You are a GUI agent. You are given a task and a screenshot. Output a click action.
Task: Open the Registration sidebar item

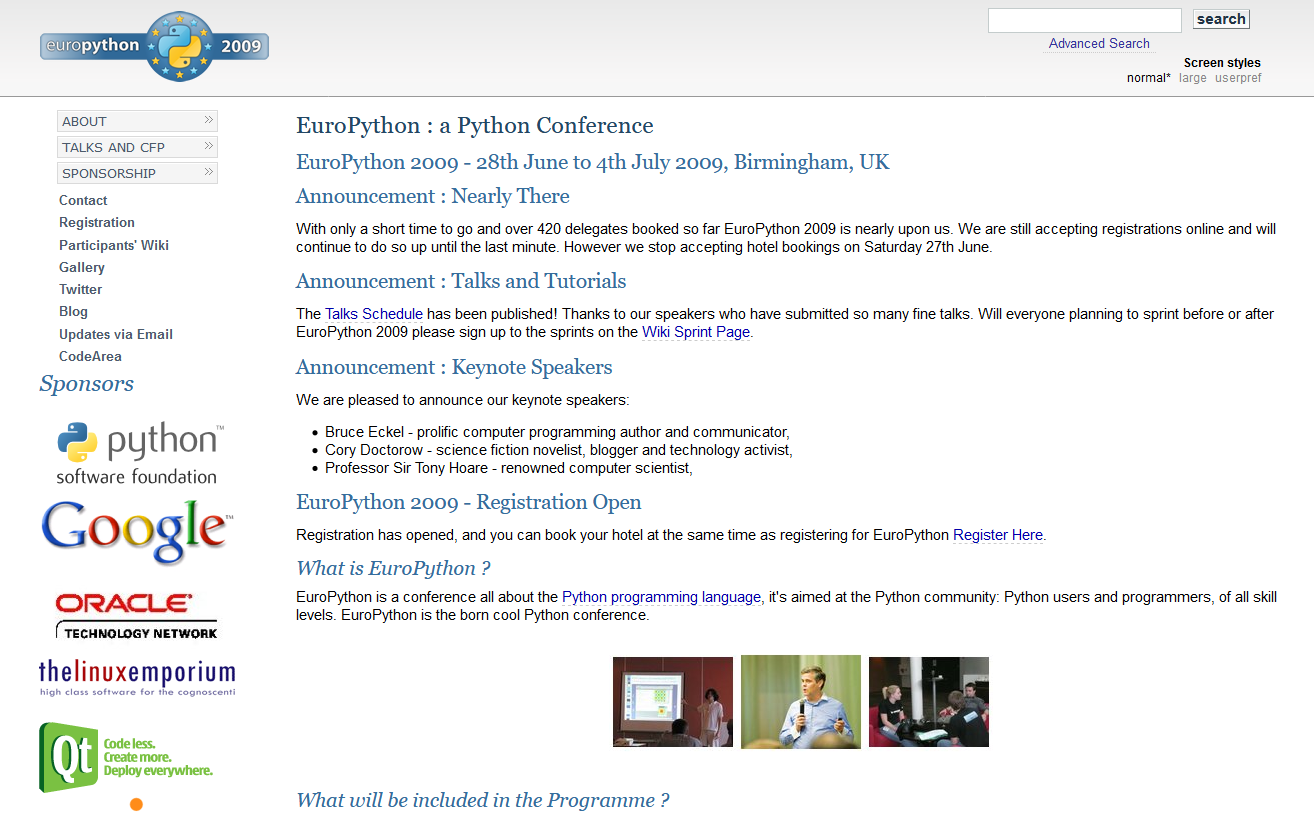click(x=97, y=223)
